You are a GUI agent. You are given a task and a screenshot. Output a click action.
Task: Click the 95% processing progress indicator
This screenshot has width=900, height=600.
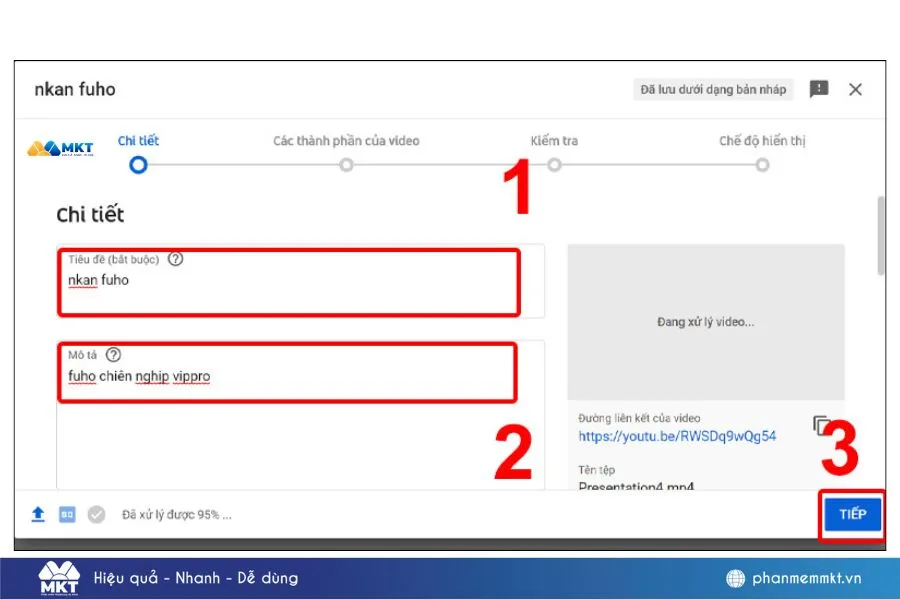click(x=175, y=514)
